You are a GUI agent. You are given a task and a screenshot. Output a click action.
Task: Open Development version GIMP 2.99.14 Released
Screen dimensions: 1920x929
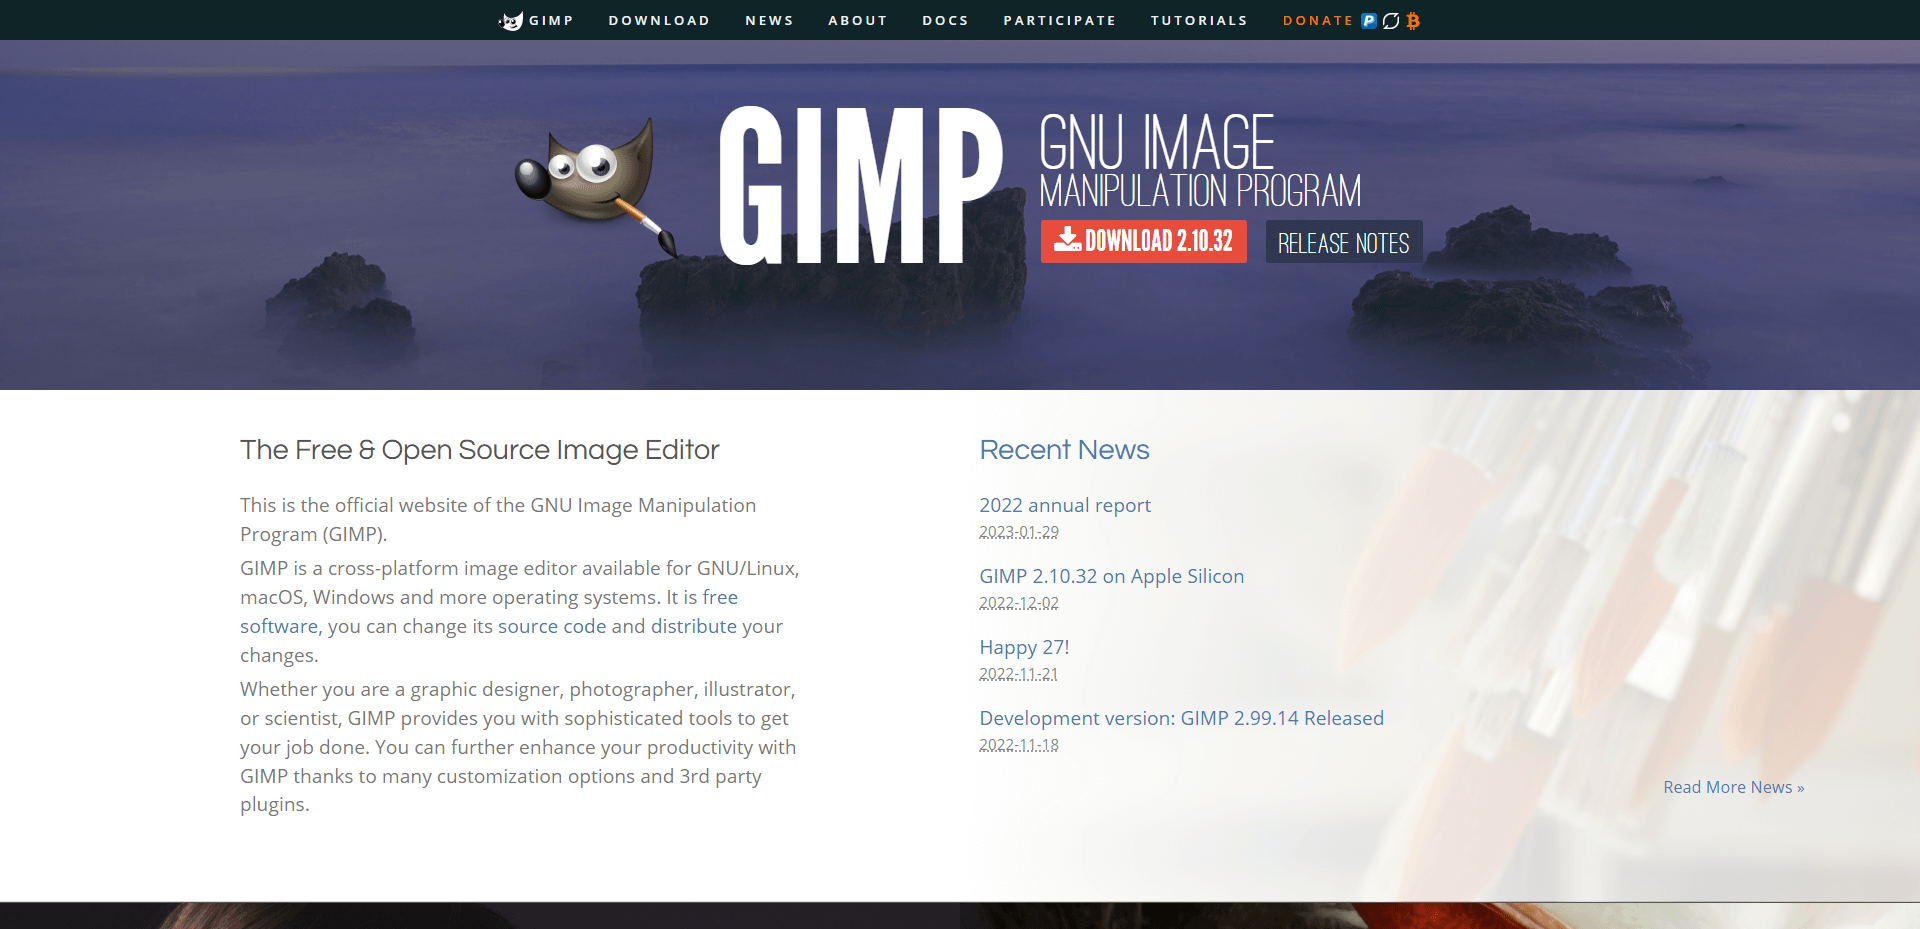coord(1182,718)
